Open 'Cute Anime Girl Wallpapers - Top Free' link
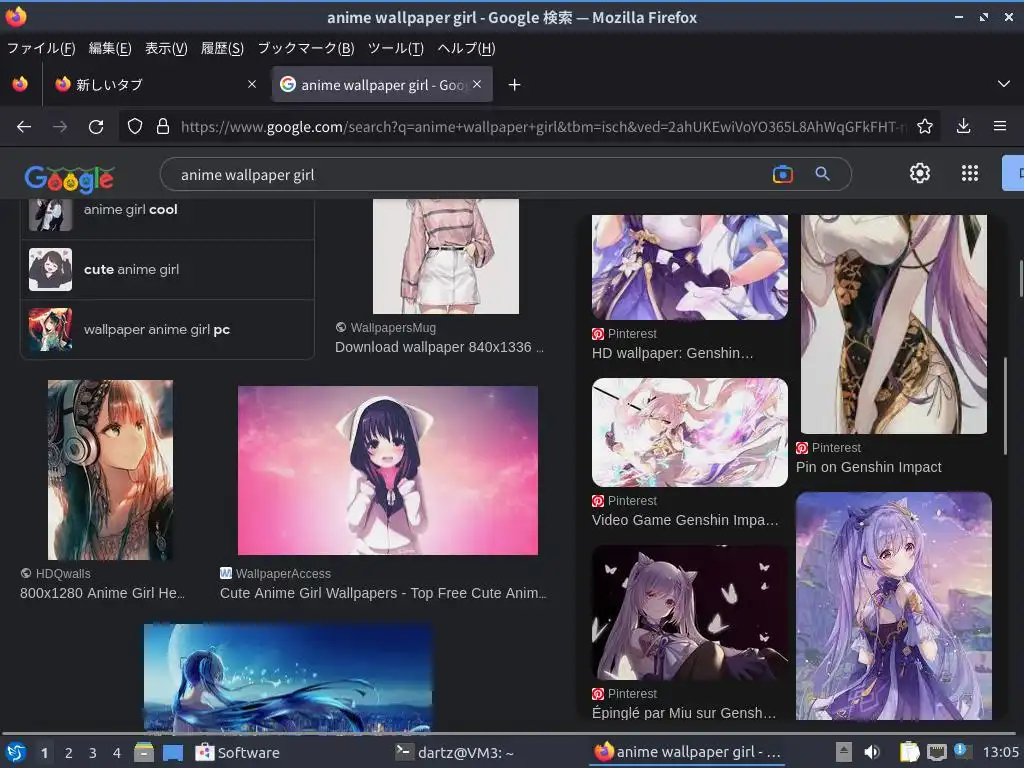The width and height of the screenshot is (1024, 768). (383, 593)
